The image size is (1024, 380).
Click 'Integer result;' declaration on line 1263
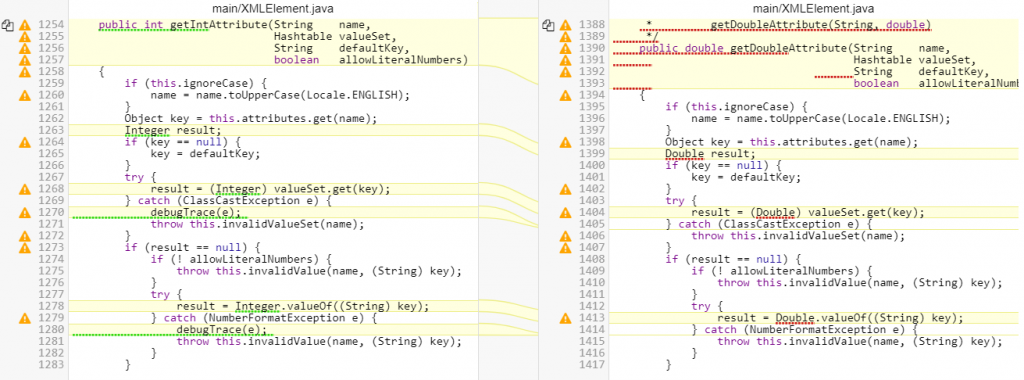pyautogui.click(x=173, y=131)
